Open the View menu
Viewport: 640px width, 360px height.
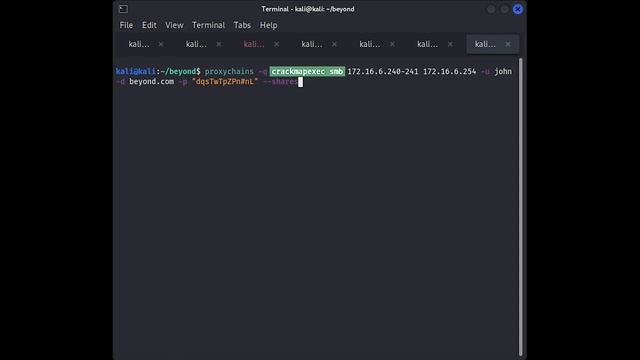(x=174, y=25)
